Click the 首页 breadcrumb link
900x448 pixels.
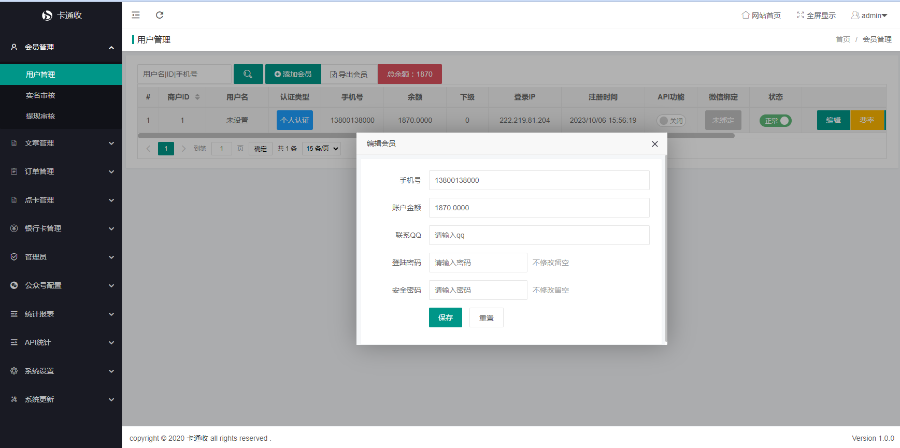click(x=843, y=40)
